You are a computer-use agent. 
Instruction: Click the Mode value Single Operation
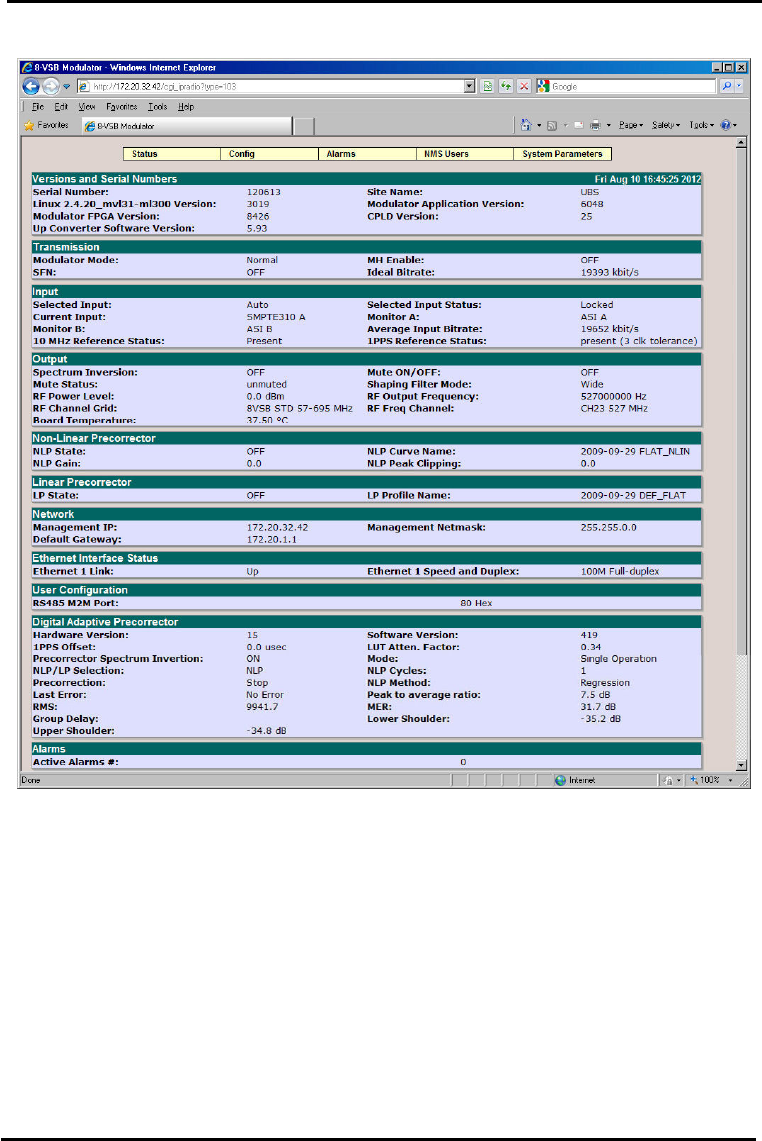(619, 659)
